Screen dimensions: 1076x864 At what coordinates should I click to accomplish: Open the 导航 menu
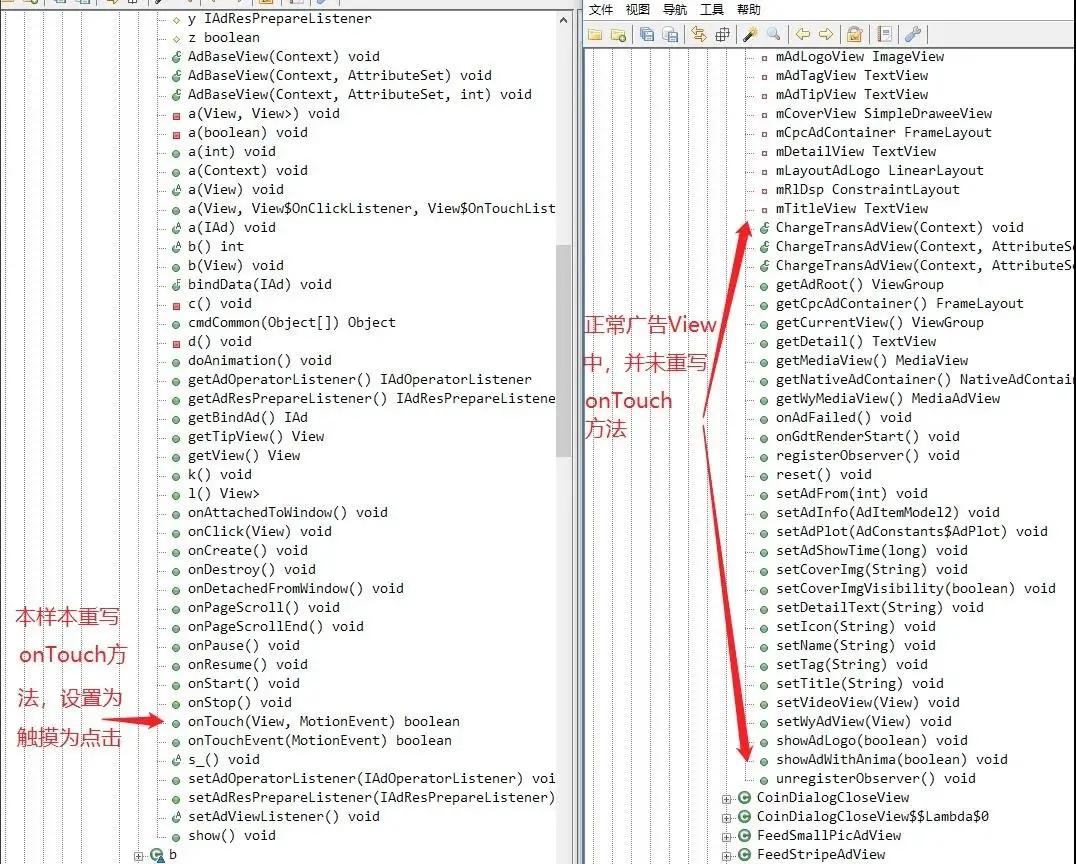point(675,9)
